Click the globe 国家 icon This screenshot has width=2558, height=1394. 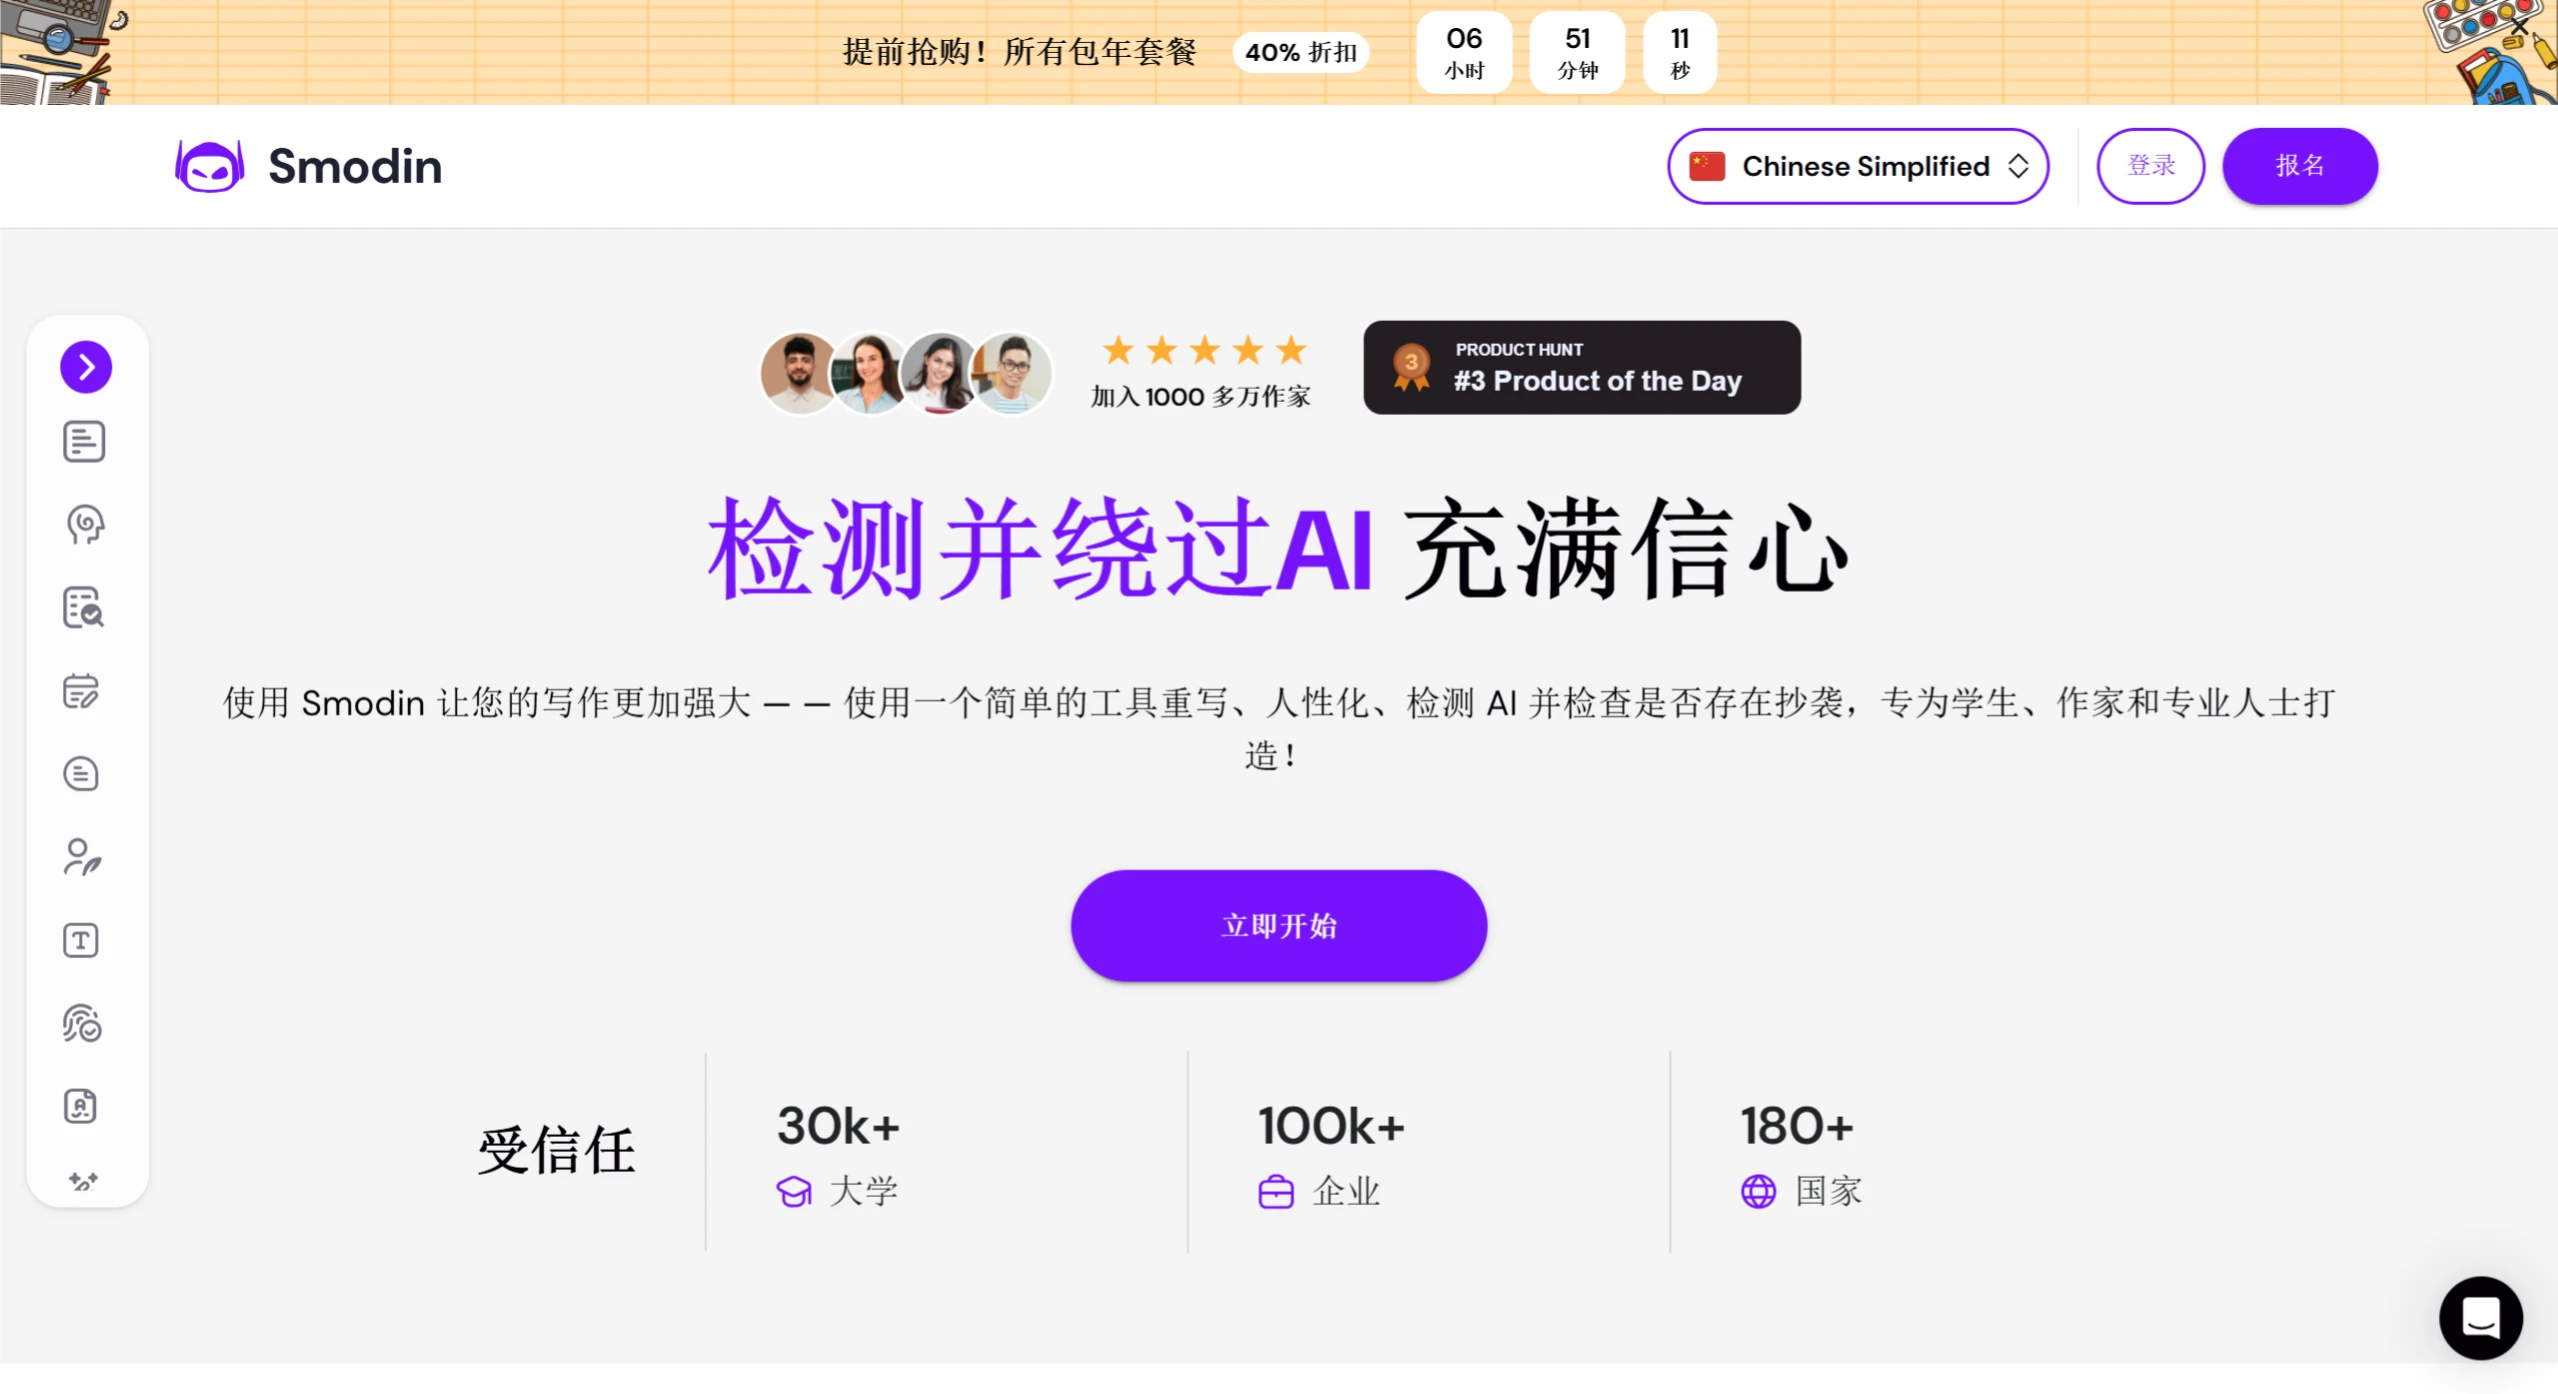(1759, 1191)
